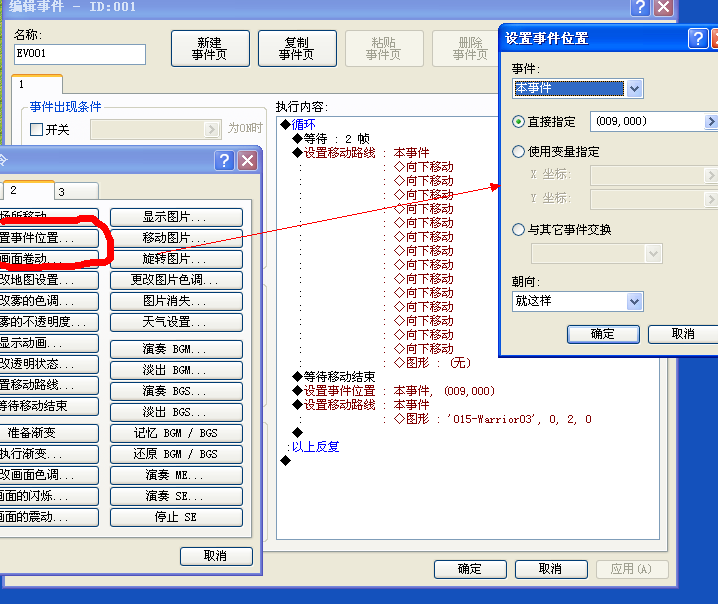Viewport: 718px width, 604px height.
Task: Click the help icon in the command dialog
Action: (x=224, y=161)
